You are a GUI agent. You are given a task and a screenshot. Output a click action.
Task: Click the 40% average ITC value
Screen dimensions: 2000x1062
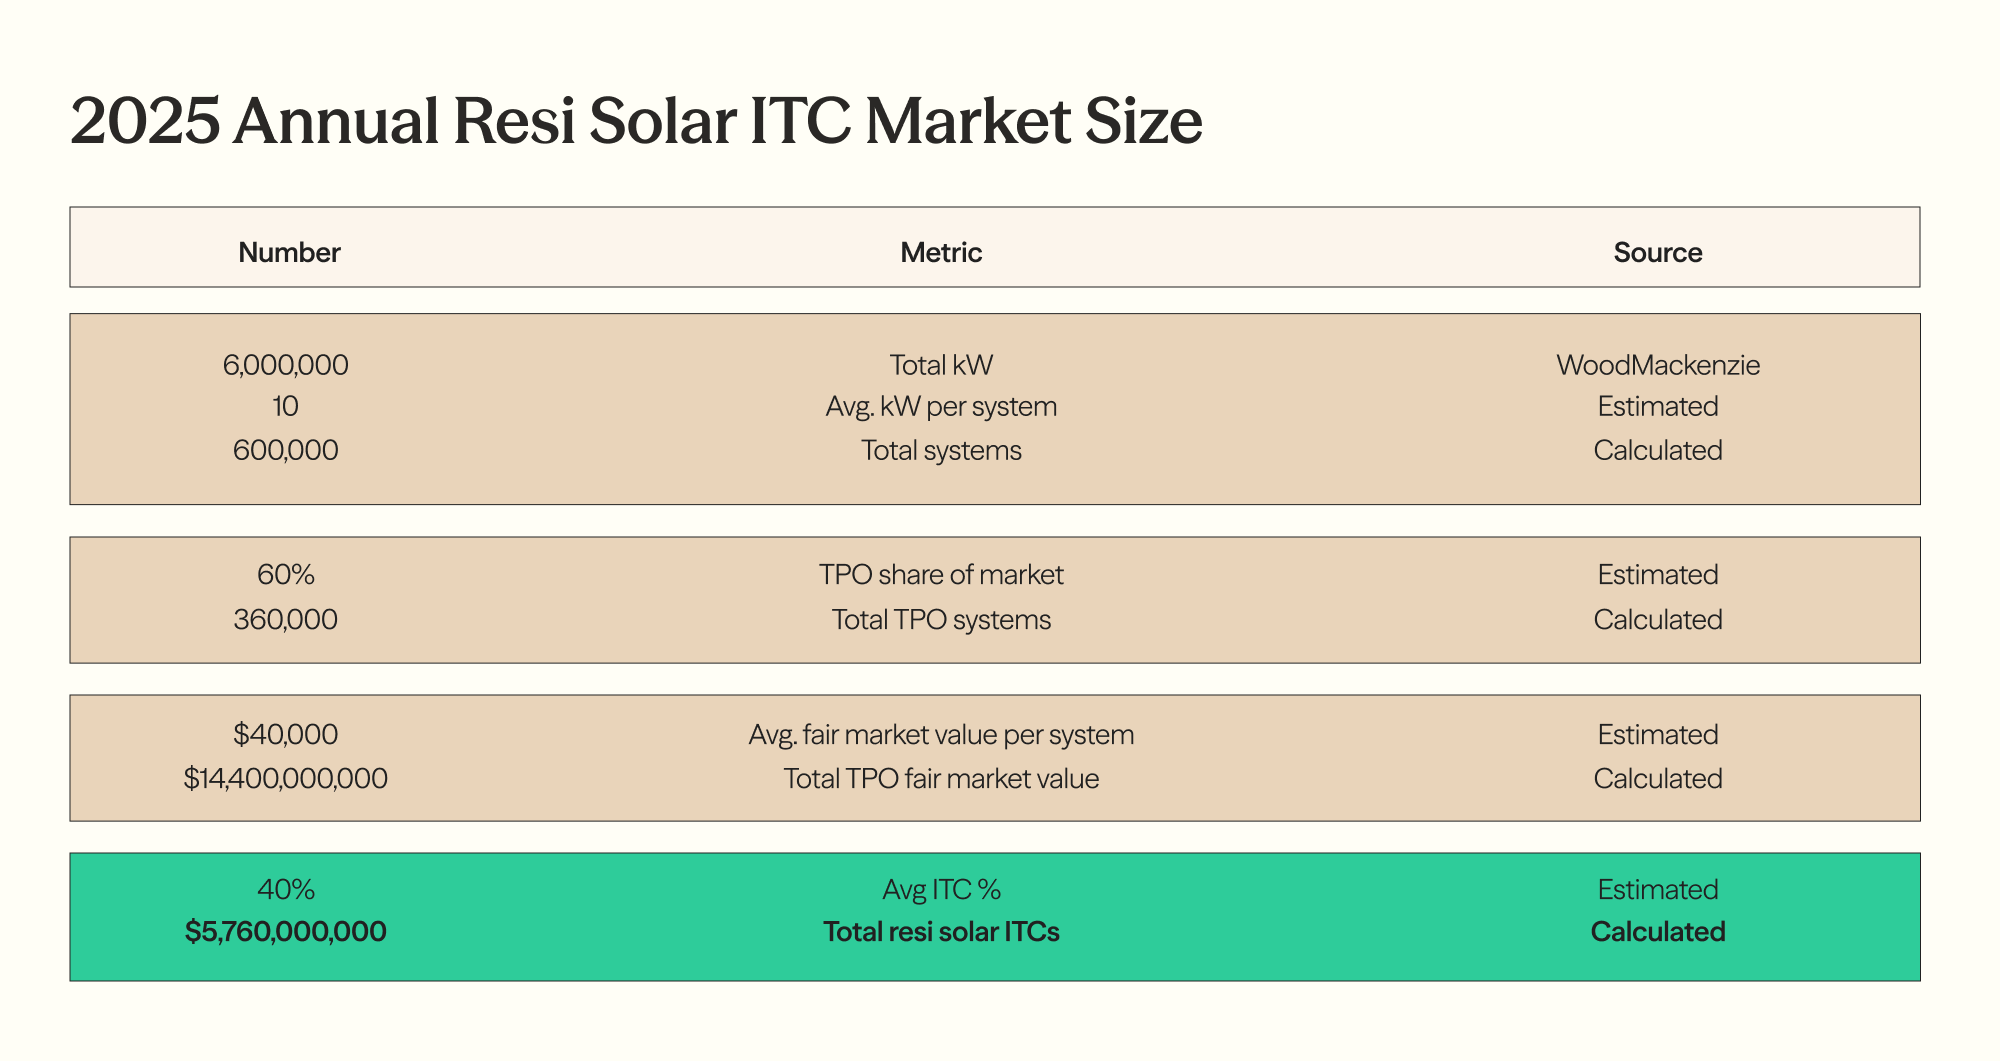[286, 890]
